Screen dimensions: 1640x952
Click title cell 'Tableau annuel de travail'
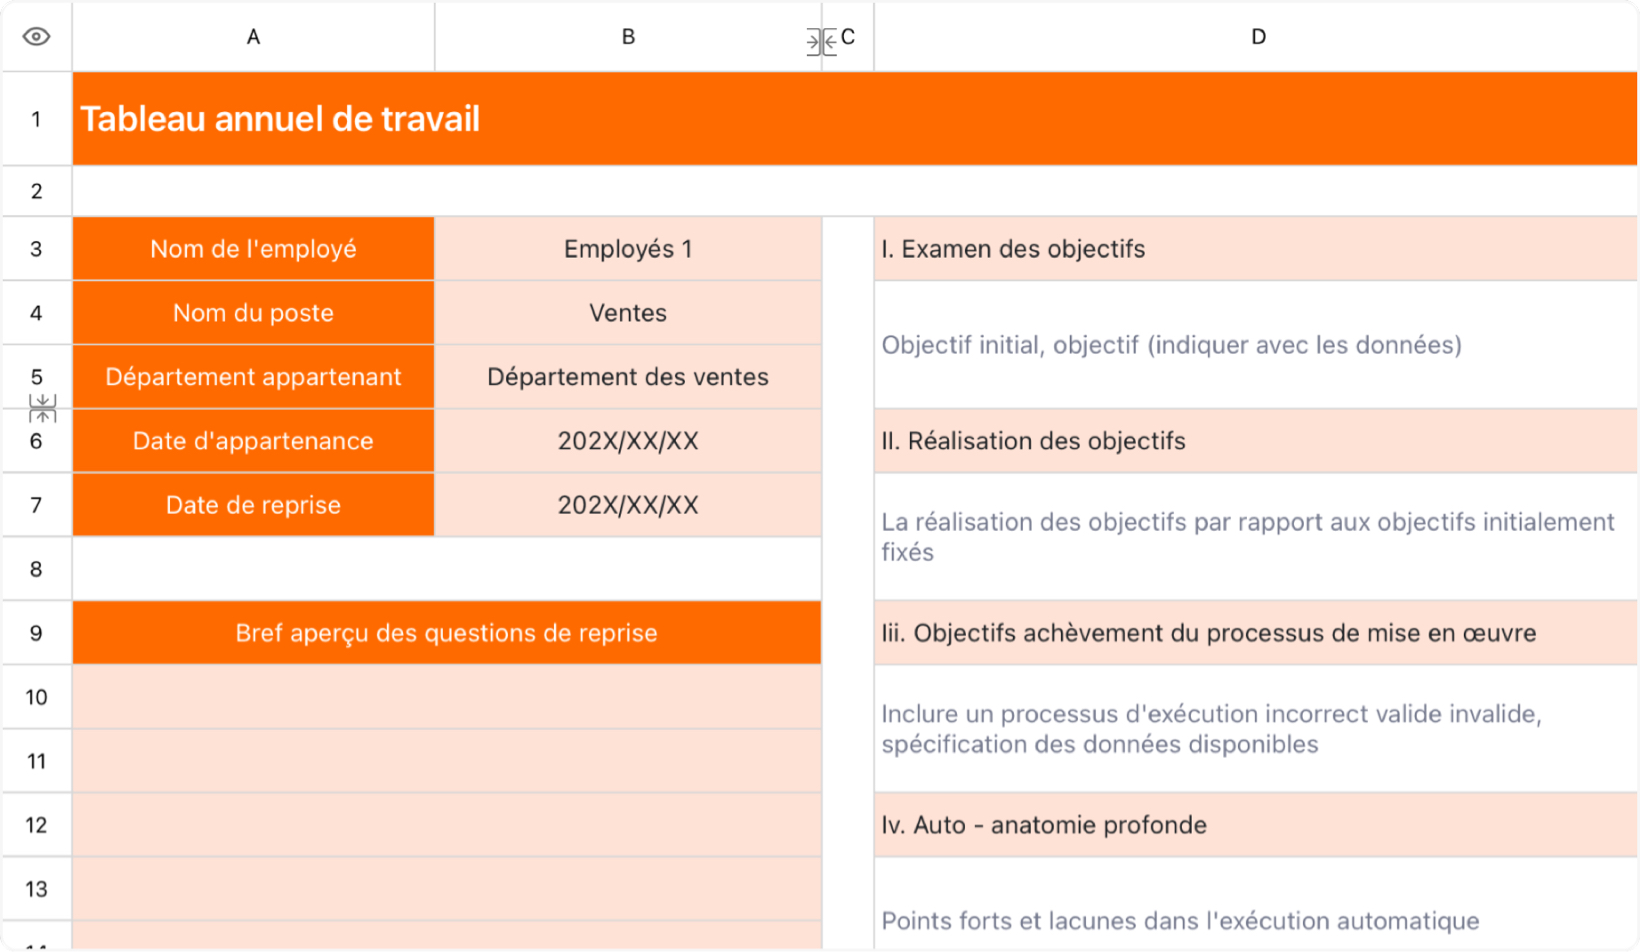tap(855, 119)
